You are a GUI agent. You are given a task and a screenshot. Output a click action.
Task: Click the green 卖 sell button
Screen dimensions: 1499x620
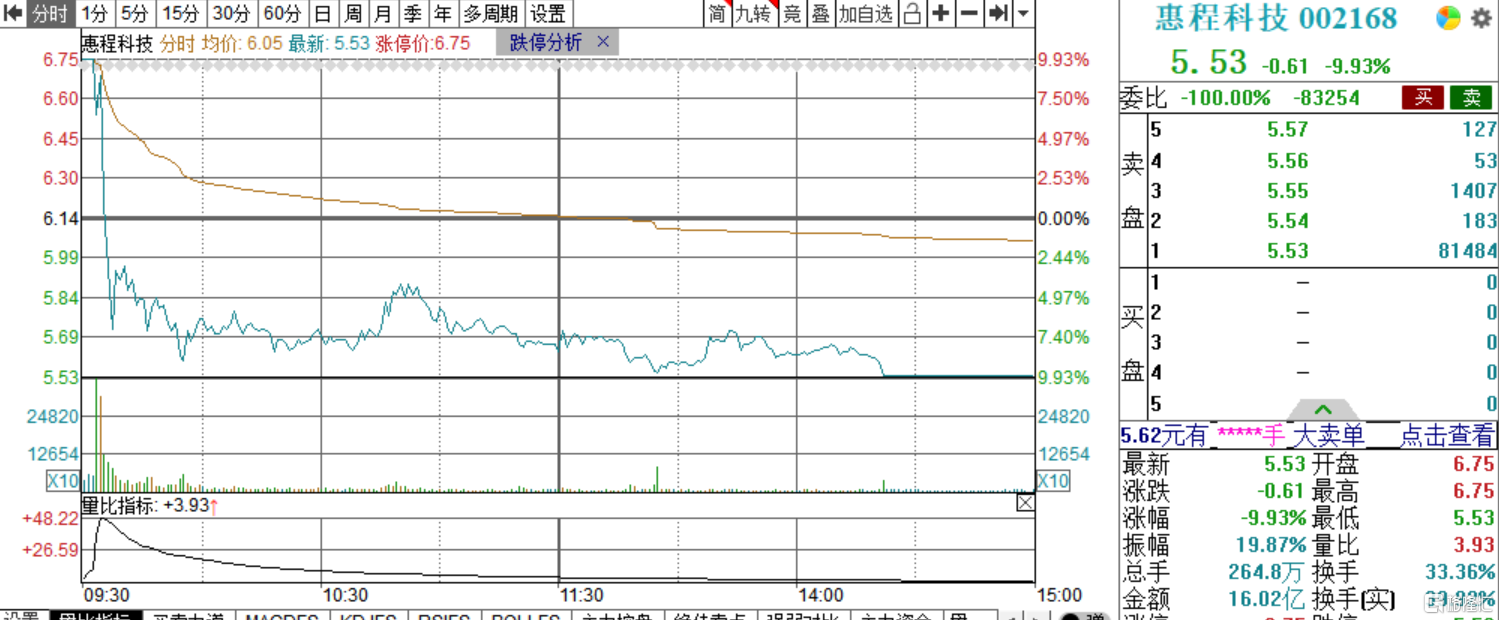(1471, 97)
